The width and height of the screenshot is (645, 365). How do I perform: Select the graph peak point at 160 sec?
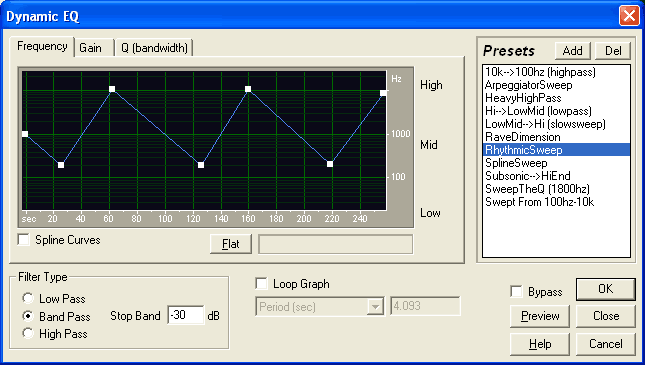click(248, 89)
